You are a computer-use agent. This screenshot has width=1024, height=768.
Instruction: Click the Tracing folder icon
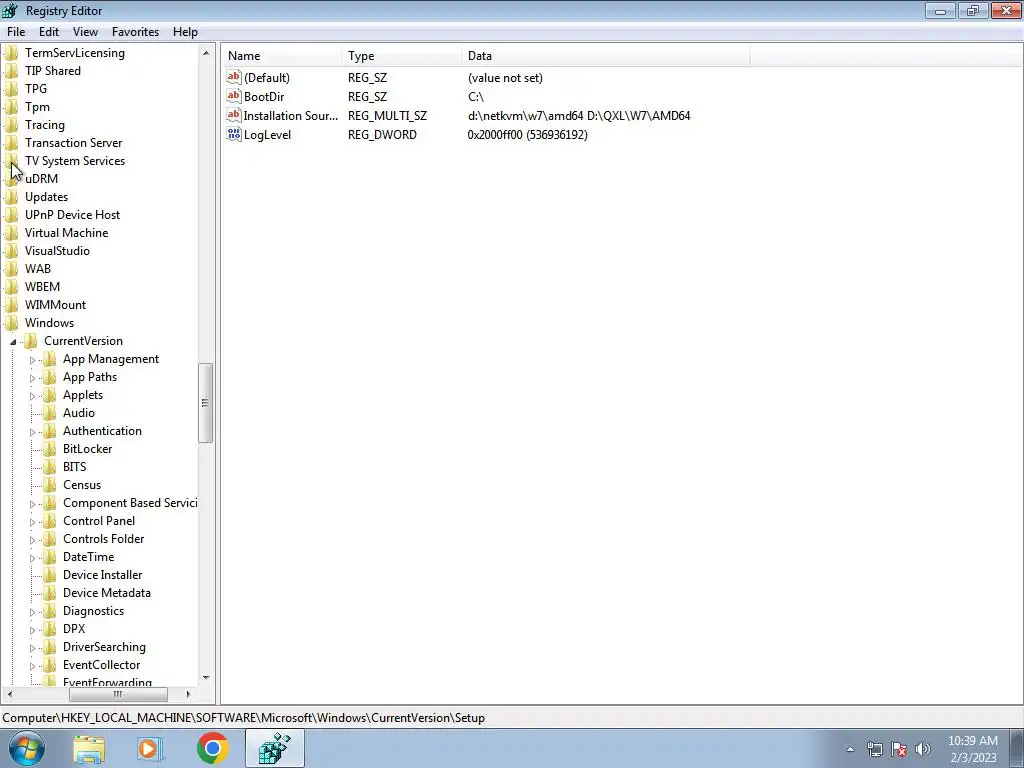pos(12,125)
